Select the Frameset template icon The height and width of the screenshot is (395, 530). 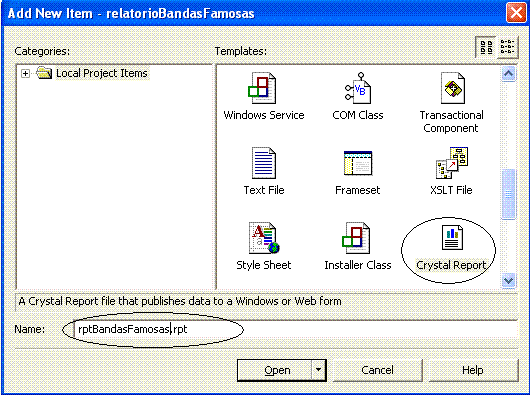(x=358, y=163)
